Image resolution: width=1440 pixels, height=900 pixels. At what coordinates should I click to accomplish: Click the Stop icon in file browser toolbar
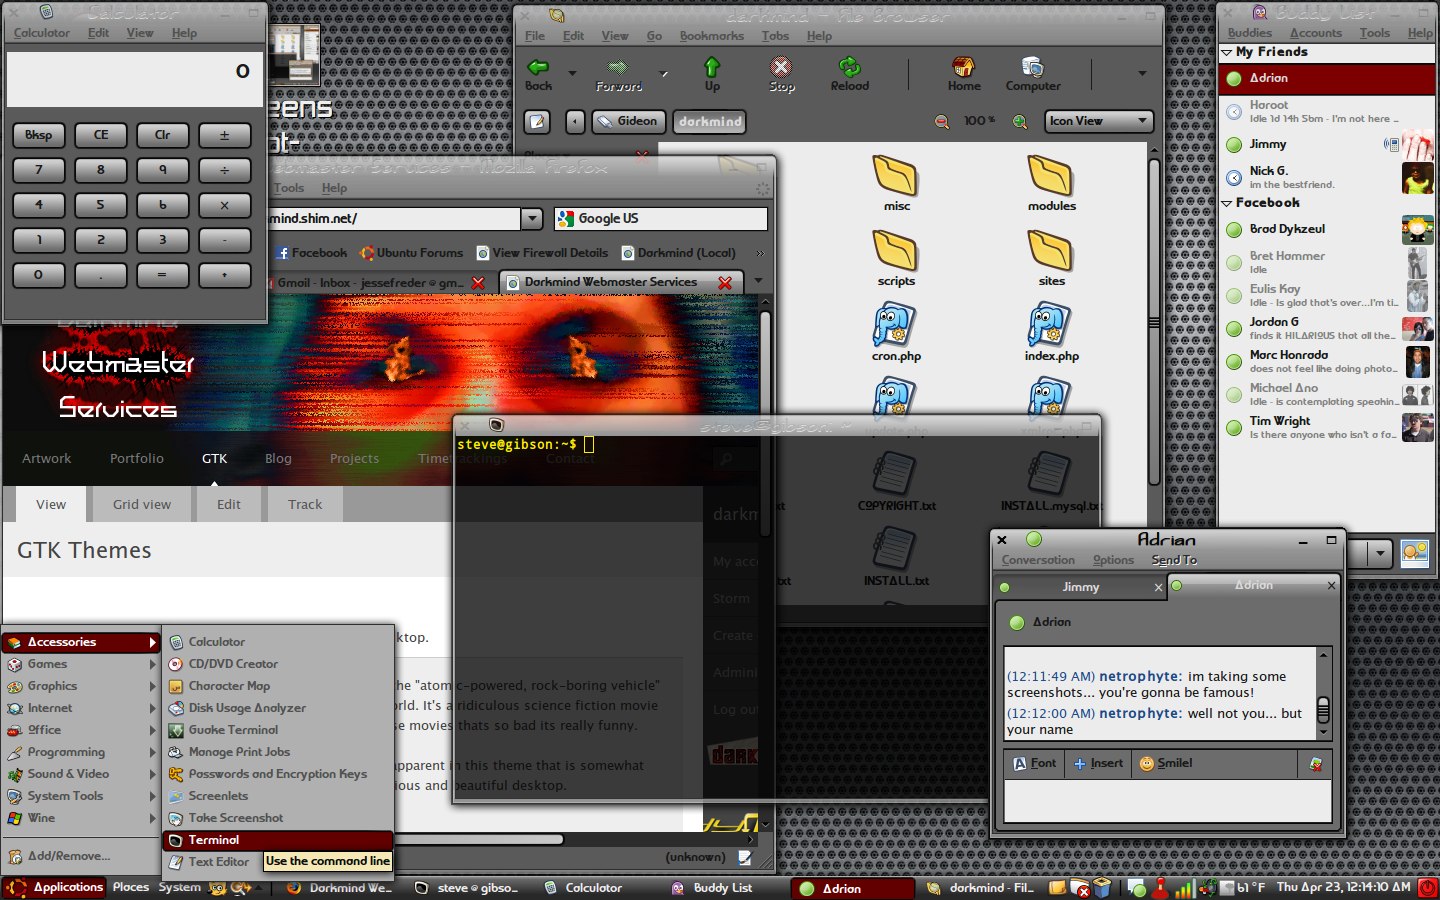782,74
